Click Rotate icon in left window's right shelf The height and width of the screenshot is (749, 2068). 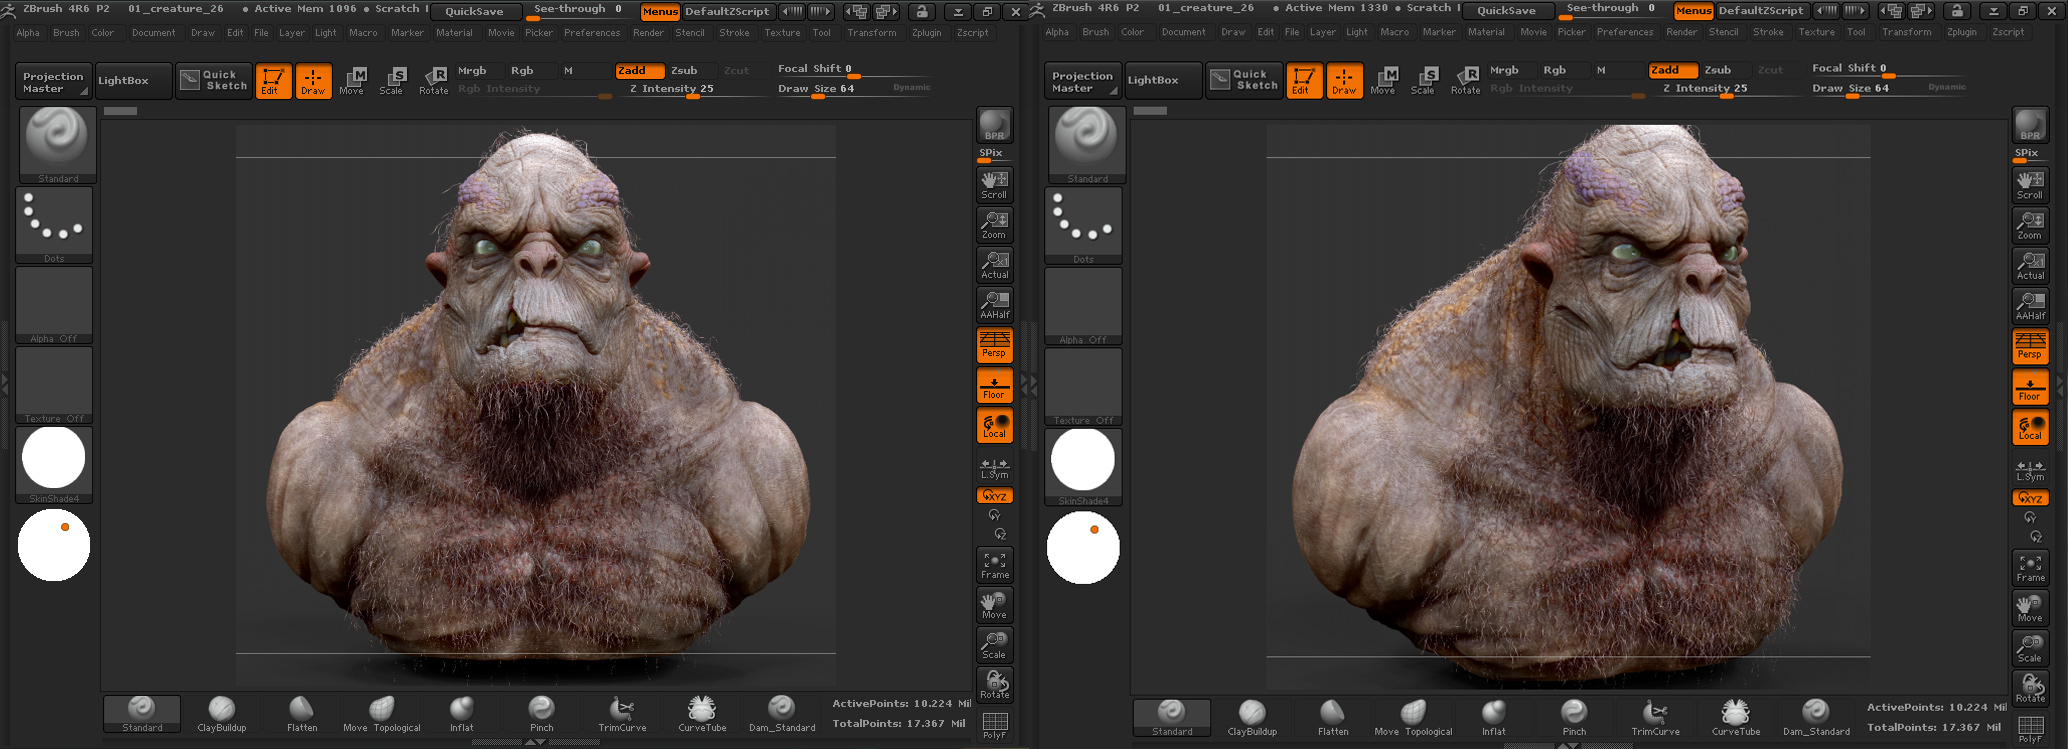click(994, 685)
